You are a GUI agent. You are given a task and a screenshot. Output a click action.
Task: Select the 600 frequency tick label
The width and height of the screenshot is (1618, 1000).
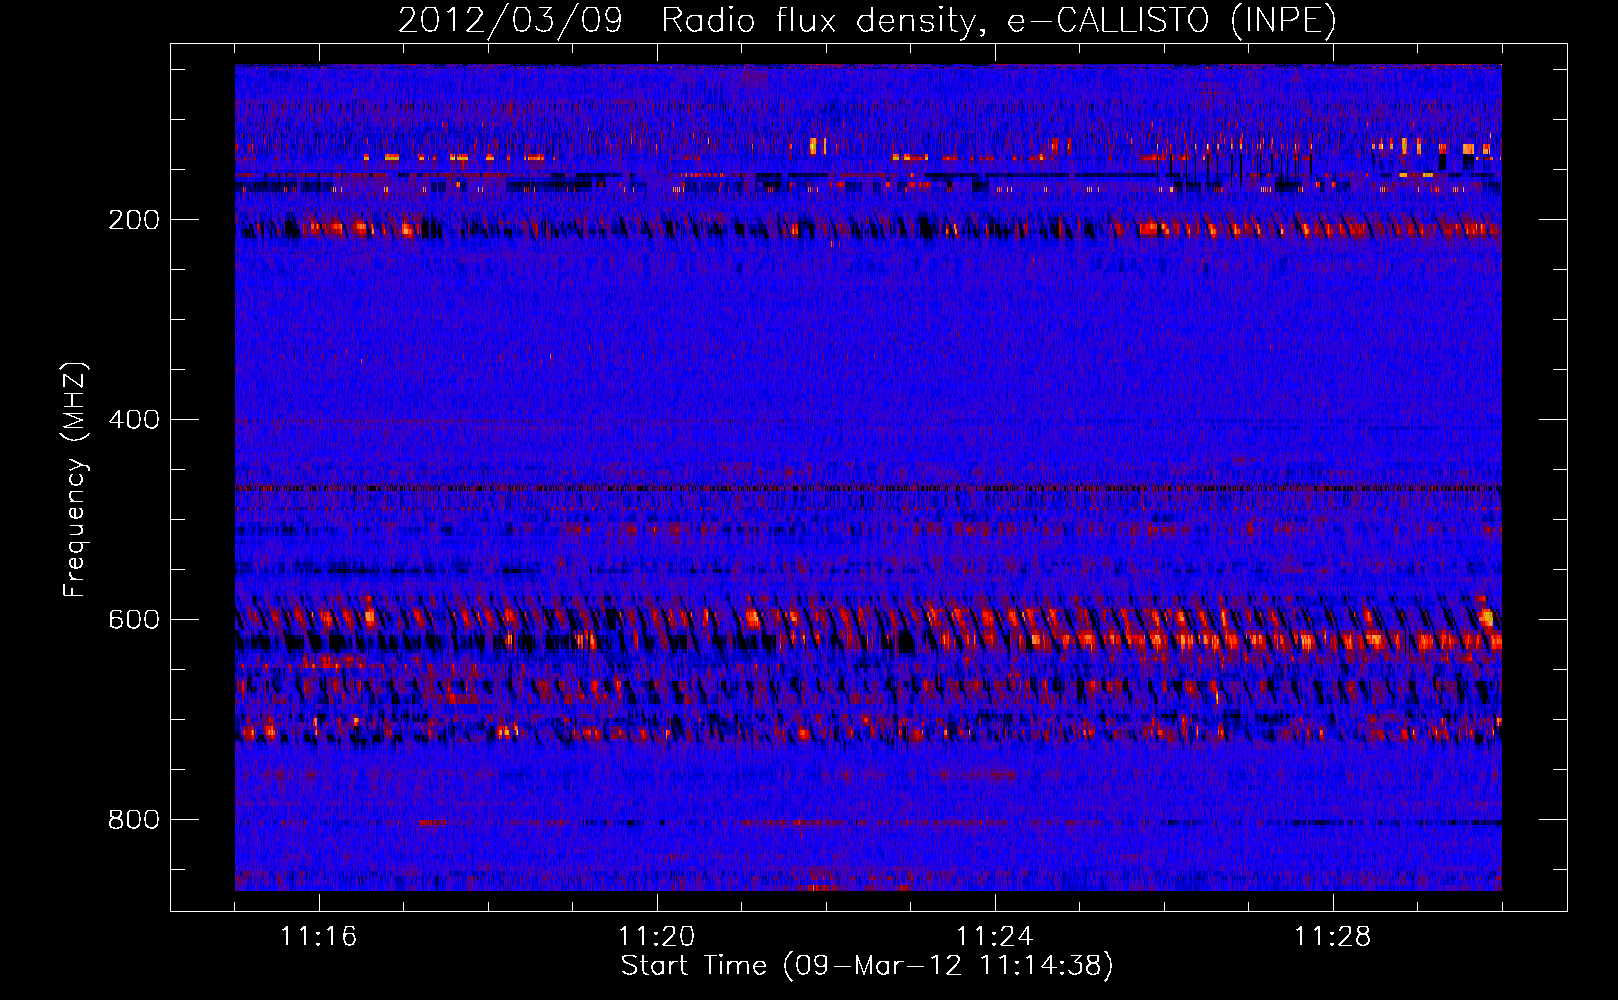coord(134,620)
